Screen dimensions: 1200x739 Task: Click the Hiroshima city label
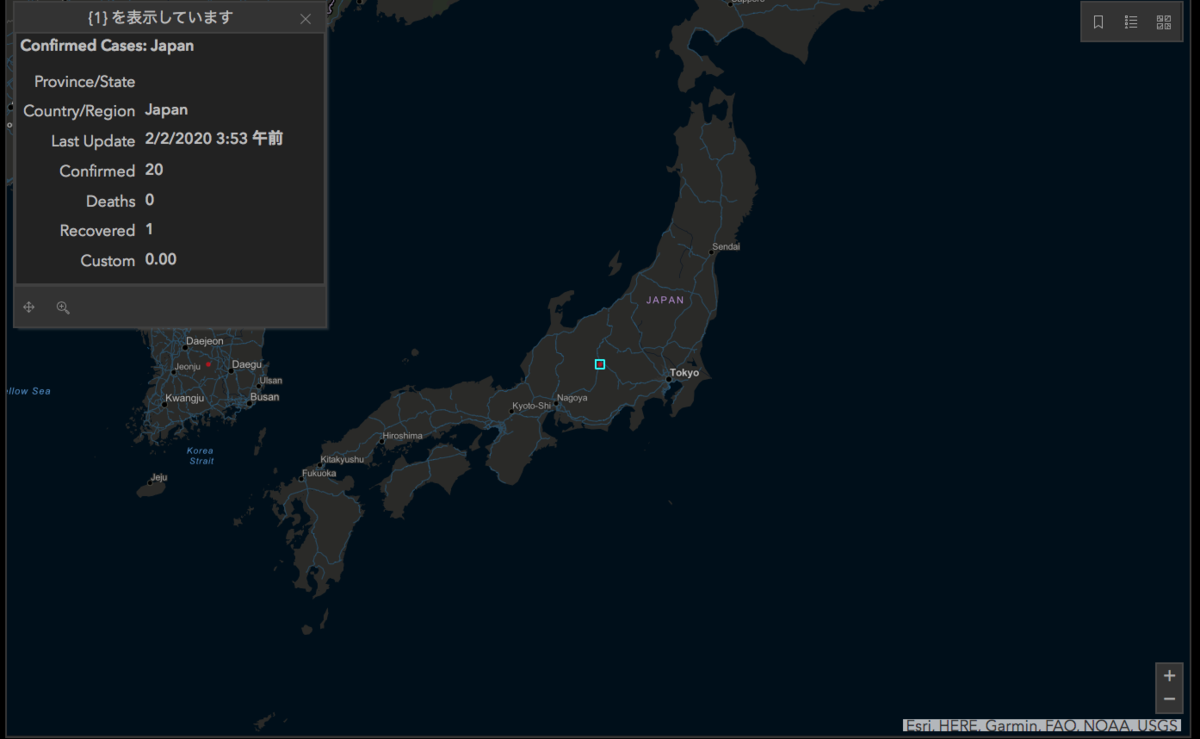[x=402, y=436]
